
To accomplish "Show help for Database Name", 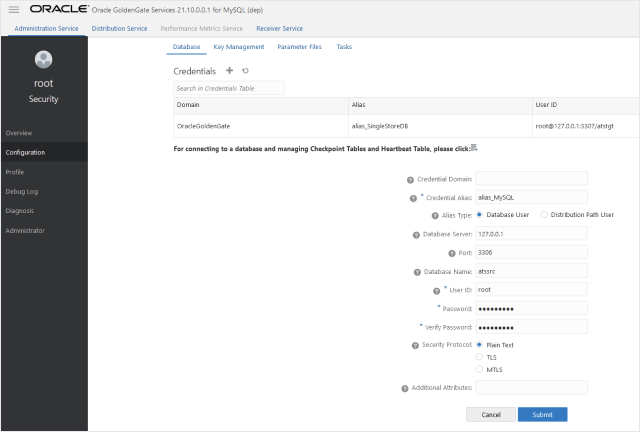I will (x=417, y=272).
